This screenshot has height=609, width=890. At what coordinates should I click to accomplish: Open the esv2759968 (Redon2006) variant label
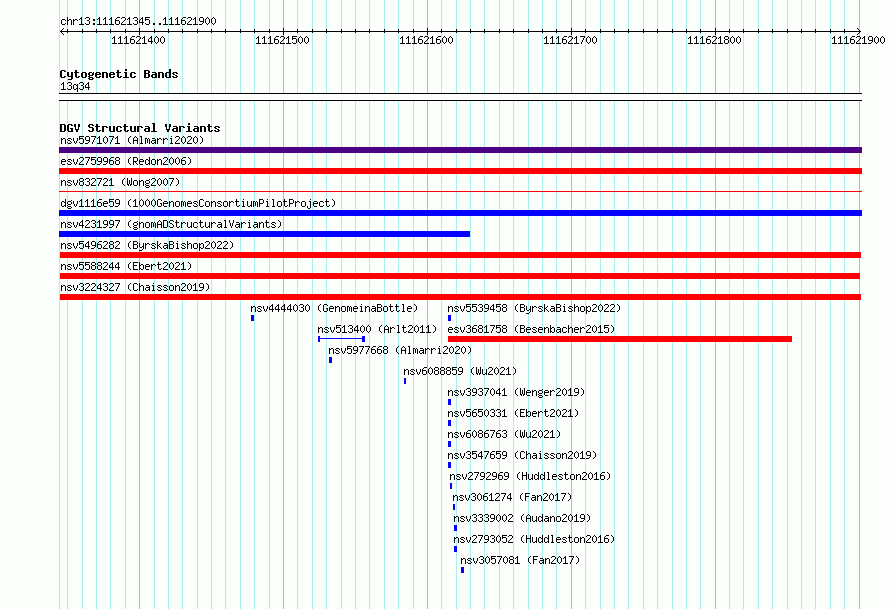click(126, 161)
